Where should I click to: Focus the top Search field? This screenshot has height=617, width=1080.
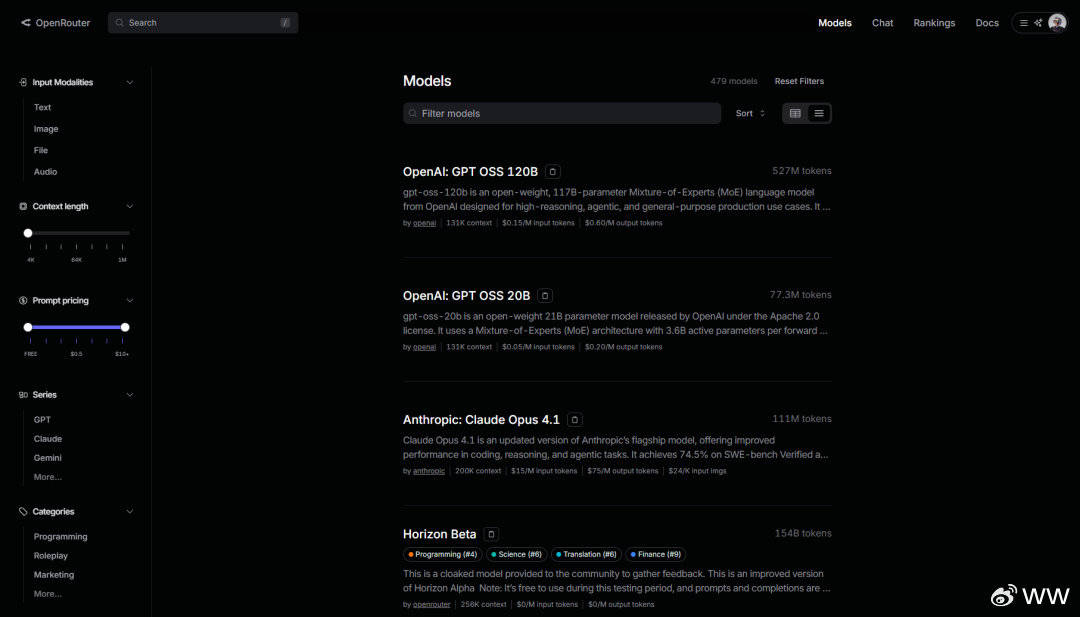click(203, 23)
